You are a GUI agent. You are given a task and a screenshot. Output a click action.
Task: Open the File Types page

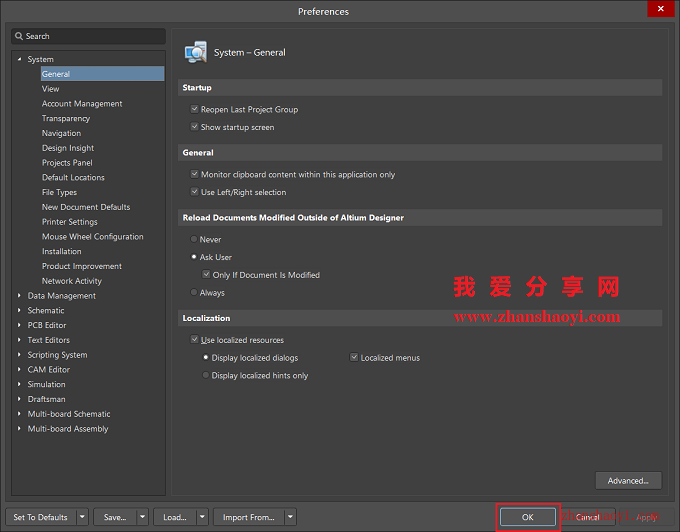click(x=59, y=192)
